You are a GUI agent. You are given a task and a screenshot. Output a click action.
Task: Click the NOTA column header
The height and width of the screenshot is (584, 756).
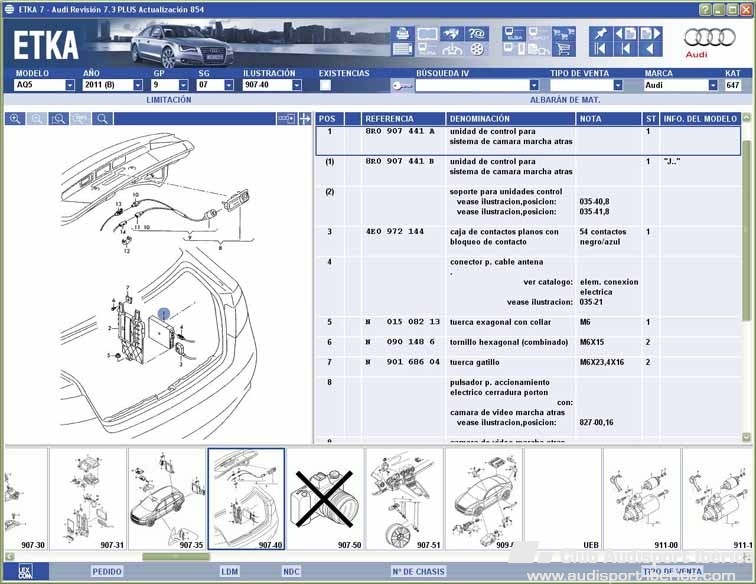[608, 119]
